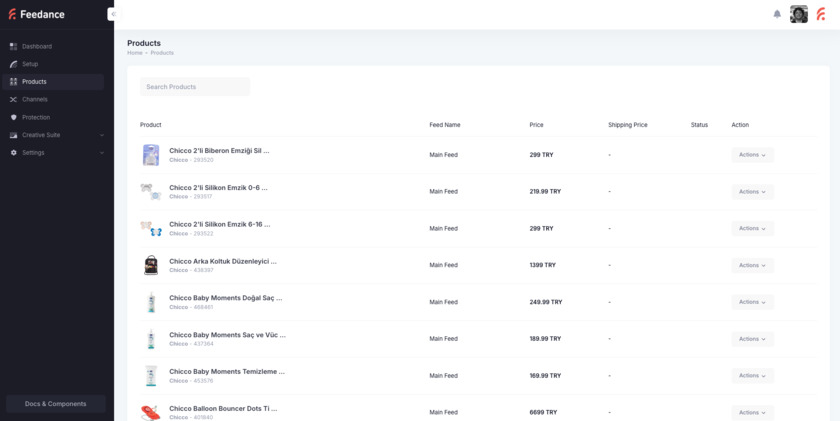Open Actions dropdown for Chicco Baby Moments Temizleme
The width and height of the screenshot is (840, 421).
tap(752, 376)
